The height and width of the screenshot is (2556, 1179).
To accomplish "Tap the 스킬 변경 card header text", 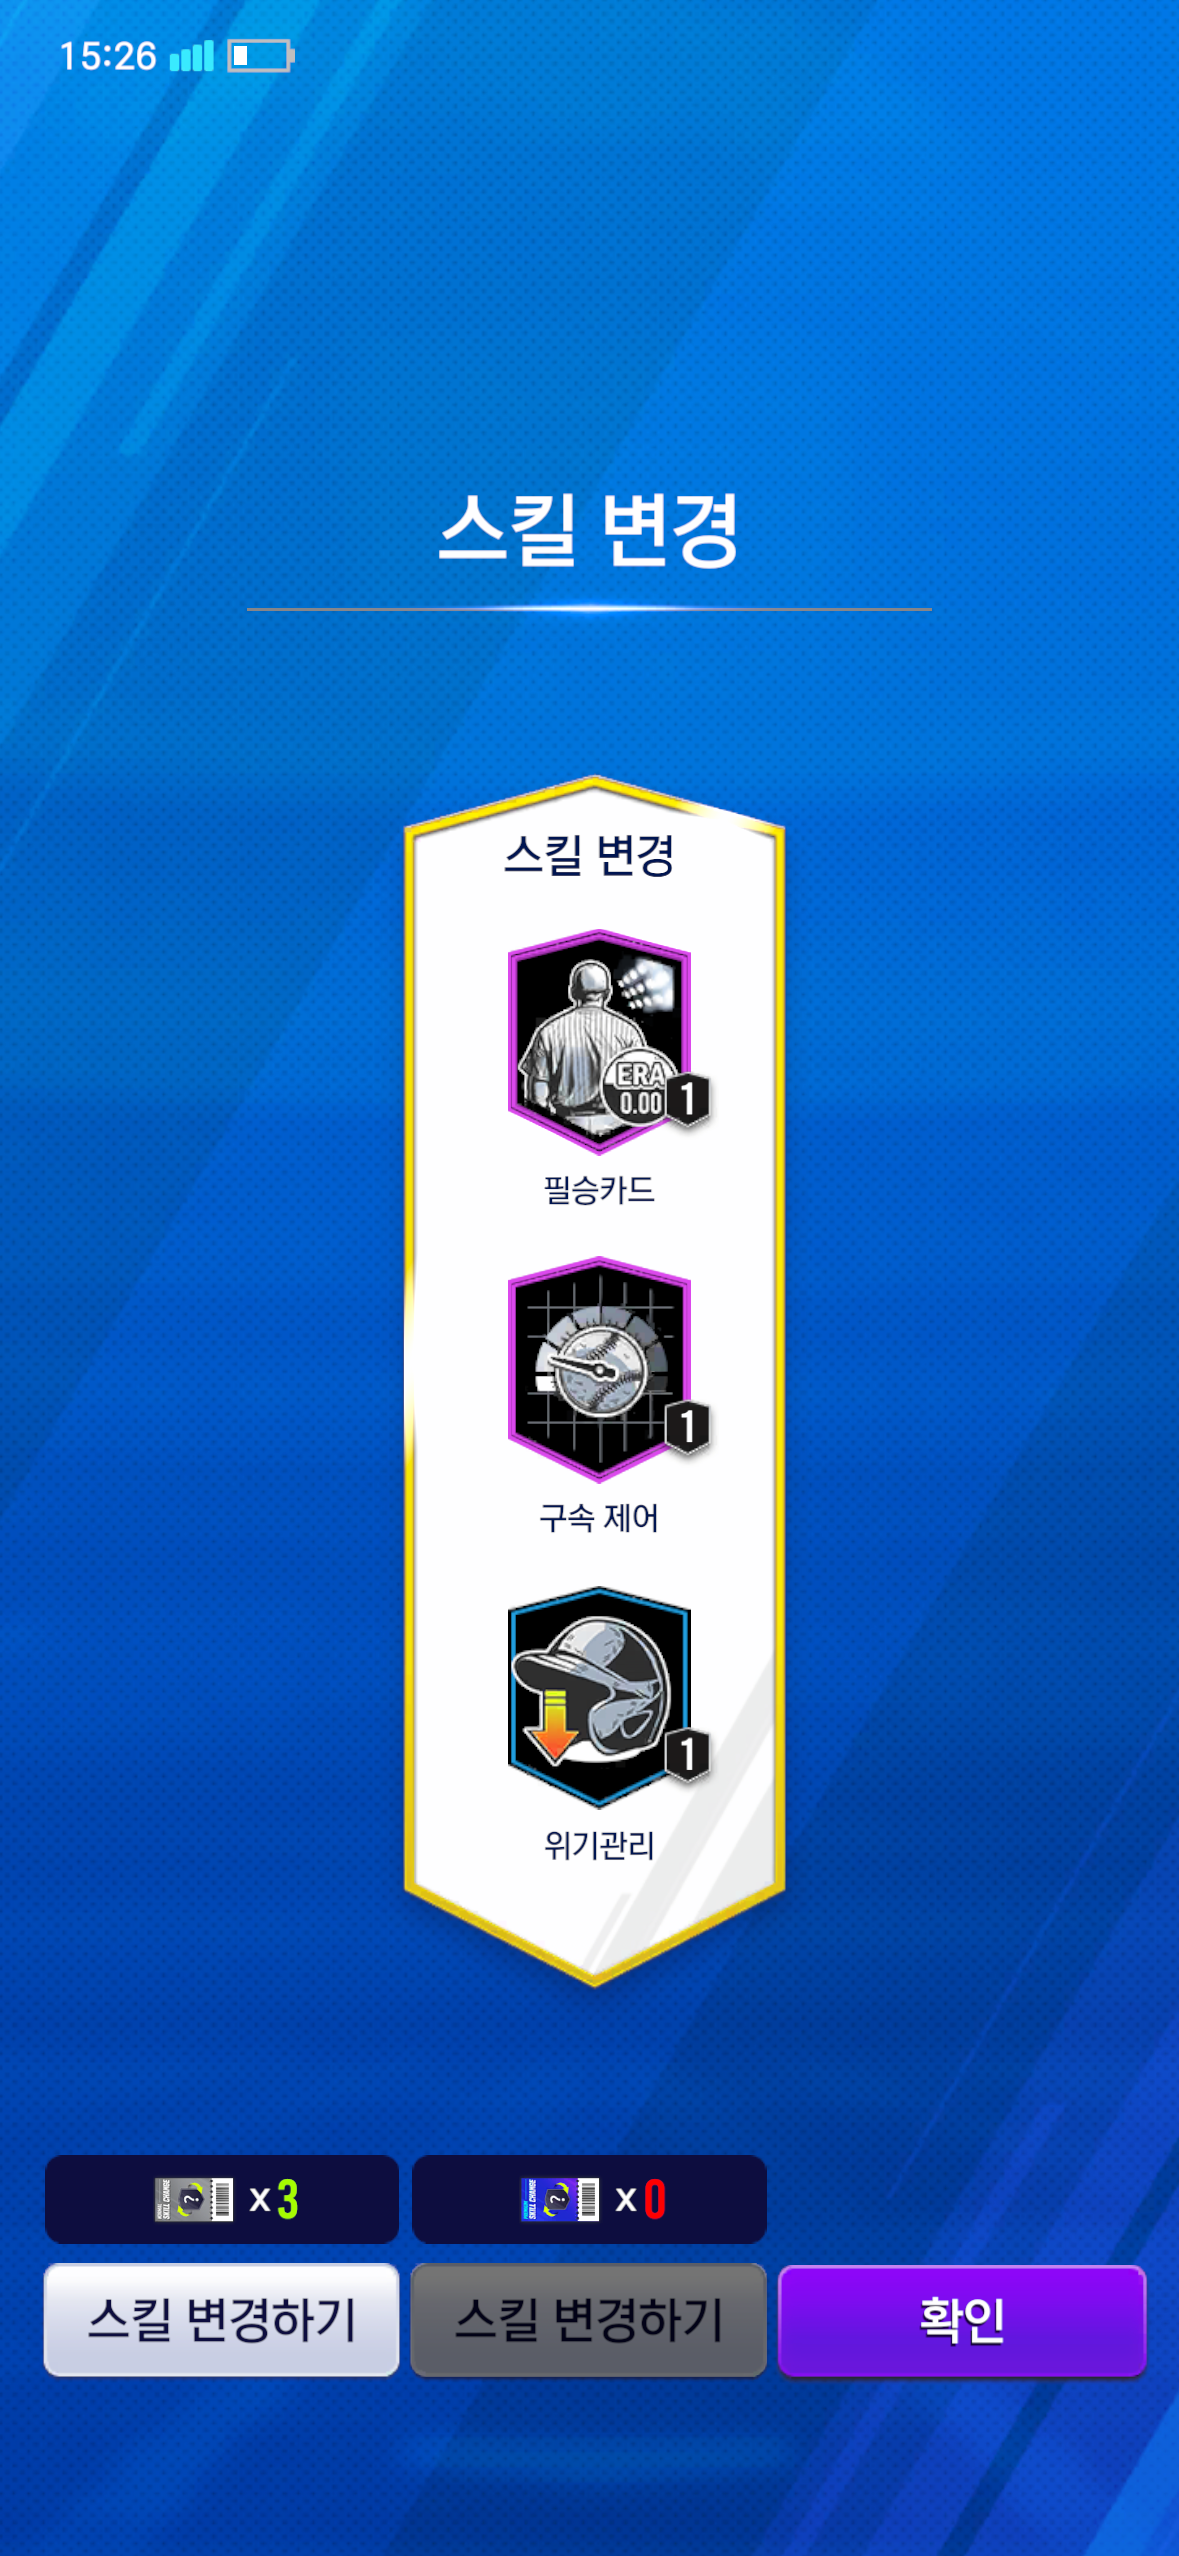I will point(590,855).
